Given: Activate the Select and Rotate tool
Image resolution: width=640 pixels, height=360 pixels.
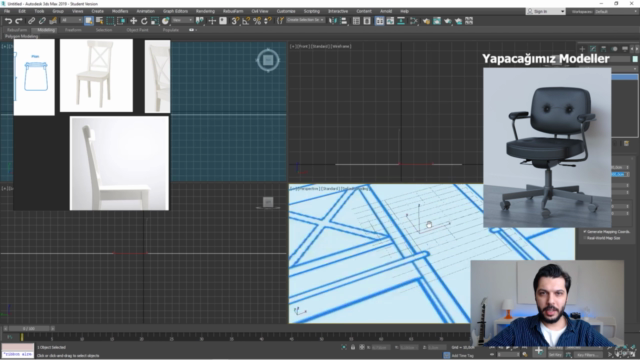Looking at the screenshot, I should 144,21.
